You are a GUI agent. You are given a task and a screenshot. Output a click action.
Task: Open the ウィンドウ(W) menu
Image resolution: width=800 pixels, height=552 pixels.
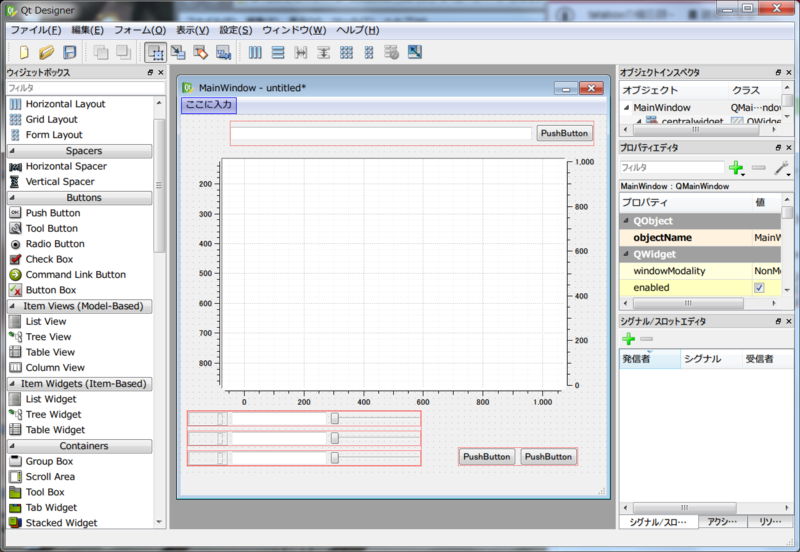[294, 30]
